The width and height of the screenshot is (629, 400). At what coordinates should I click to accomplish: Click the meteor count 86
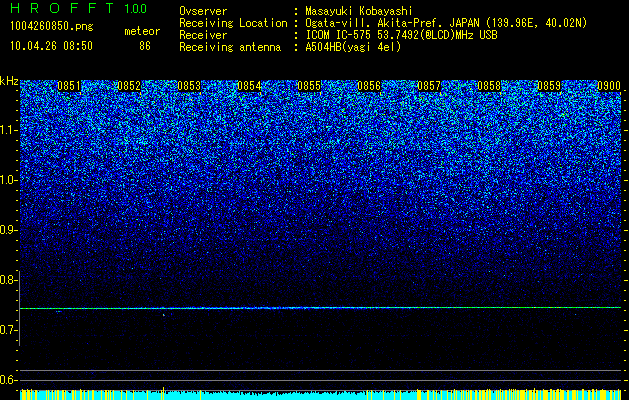(145, 46)
